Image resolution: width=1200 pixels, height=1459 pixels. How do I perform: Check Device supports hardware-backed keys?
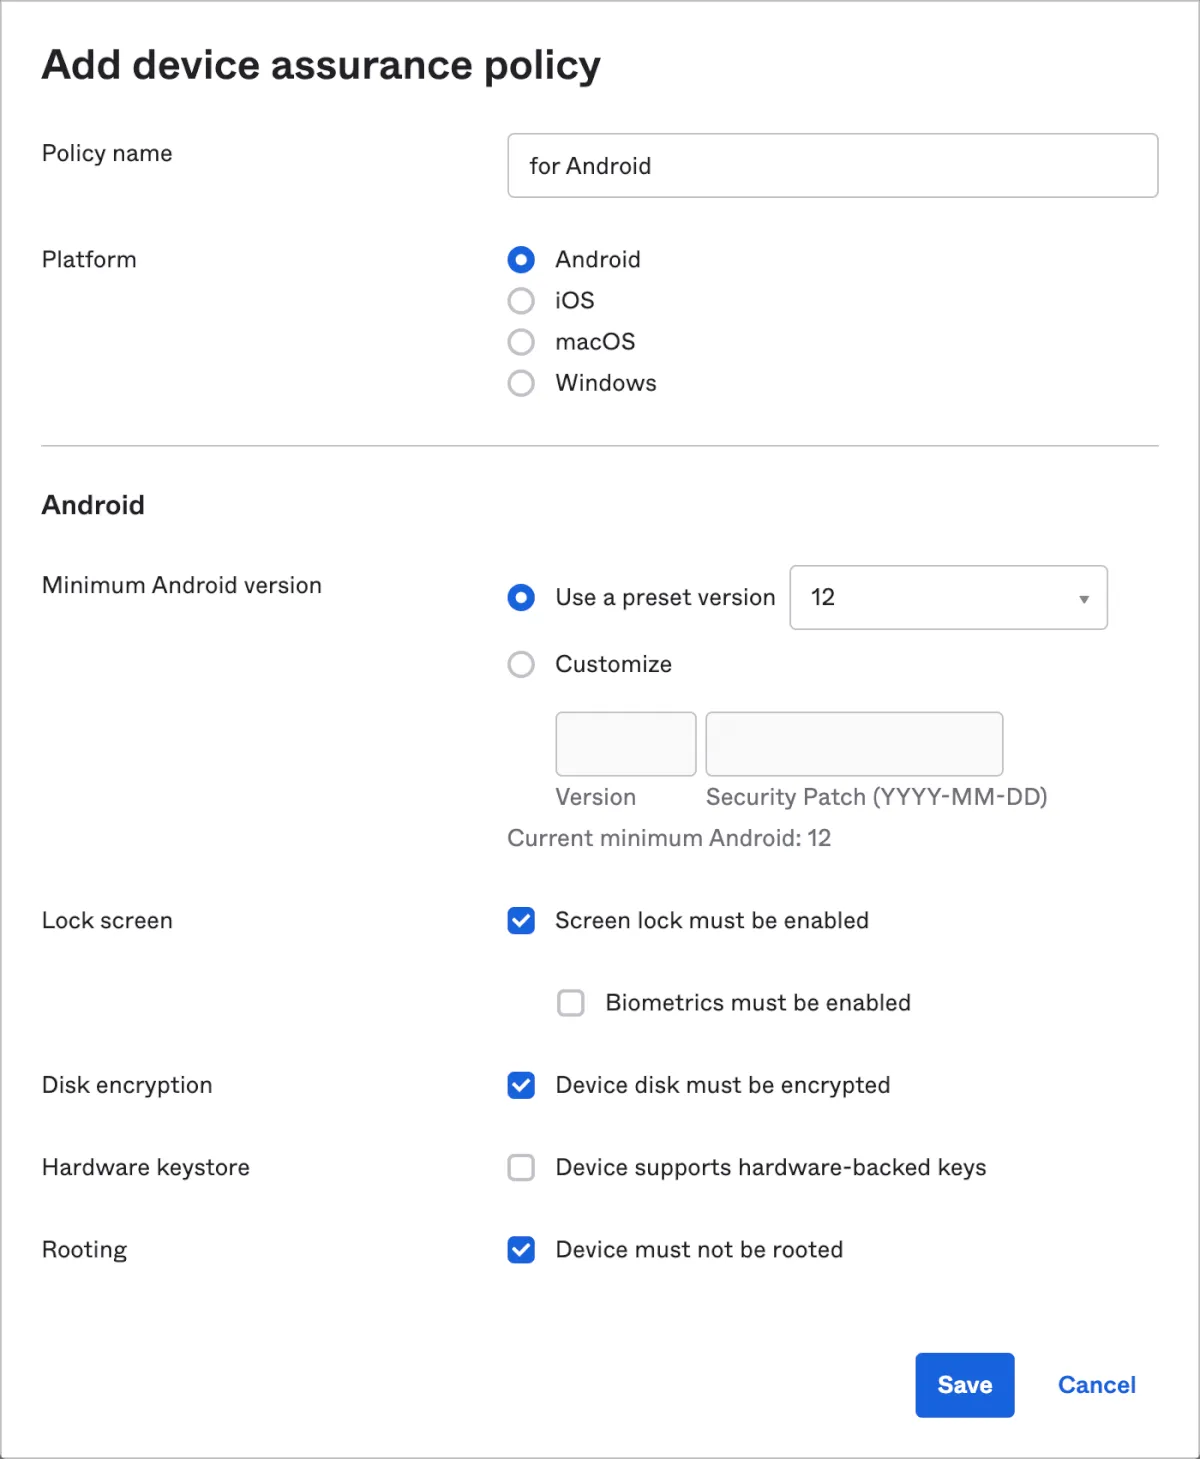(x=521, y=1168)
